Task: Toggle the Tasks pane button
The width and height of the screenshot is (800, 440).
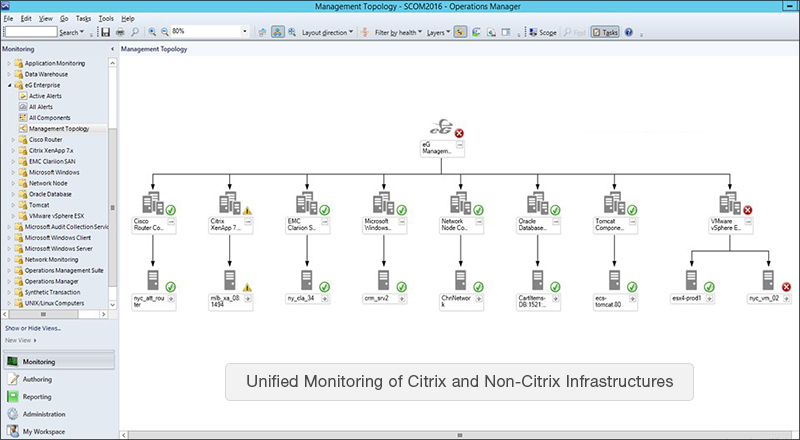Action: (605, 32)
